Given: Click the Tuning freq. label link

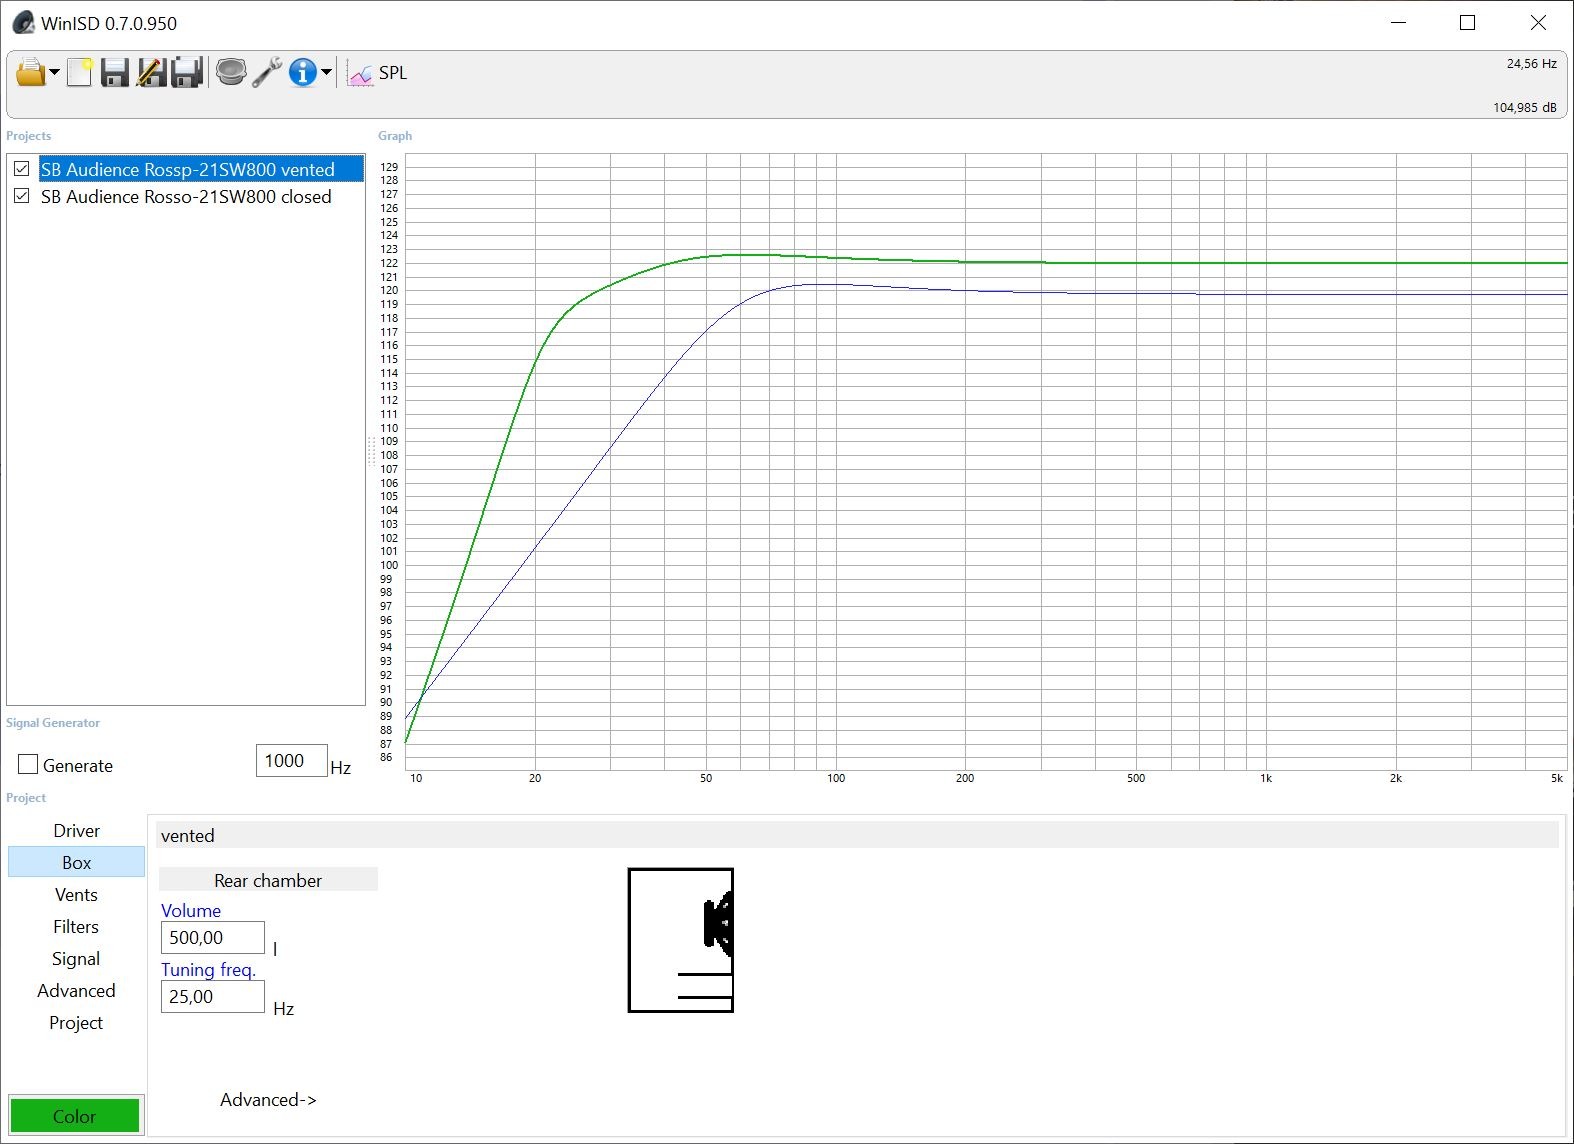Looking at the screenshot, I should click(208, 969).
